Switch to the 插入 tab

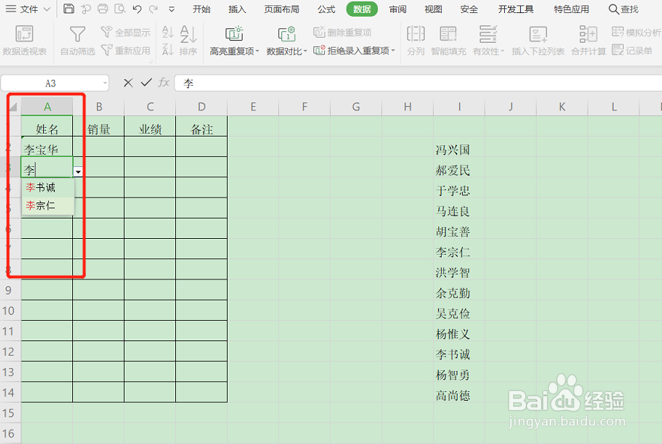(237, 9)
